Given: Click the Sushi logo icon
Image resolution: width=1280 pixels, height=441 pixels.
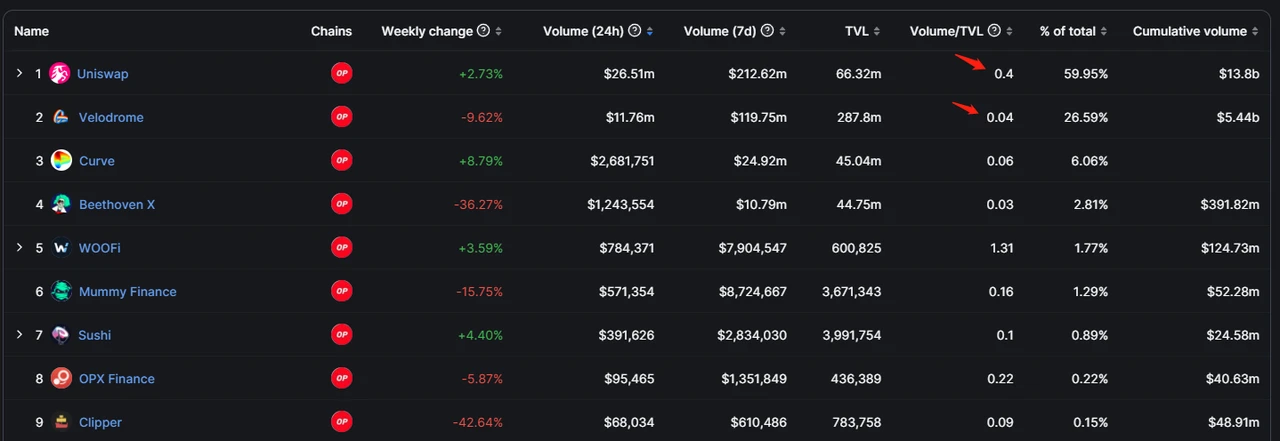Looking at the screenshot, I should (x=61, y=335).
